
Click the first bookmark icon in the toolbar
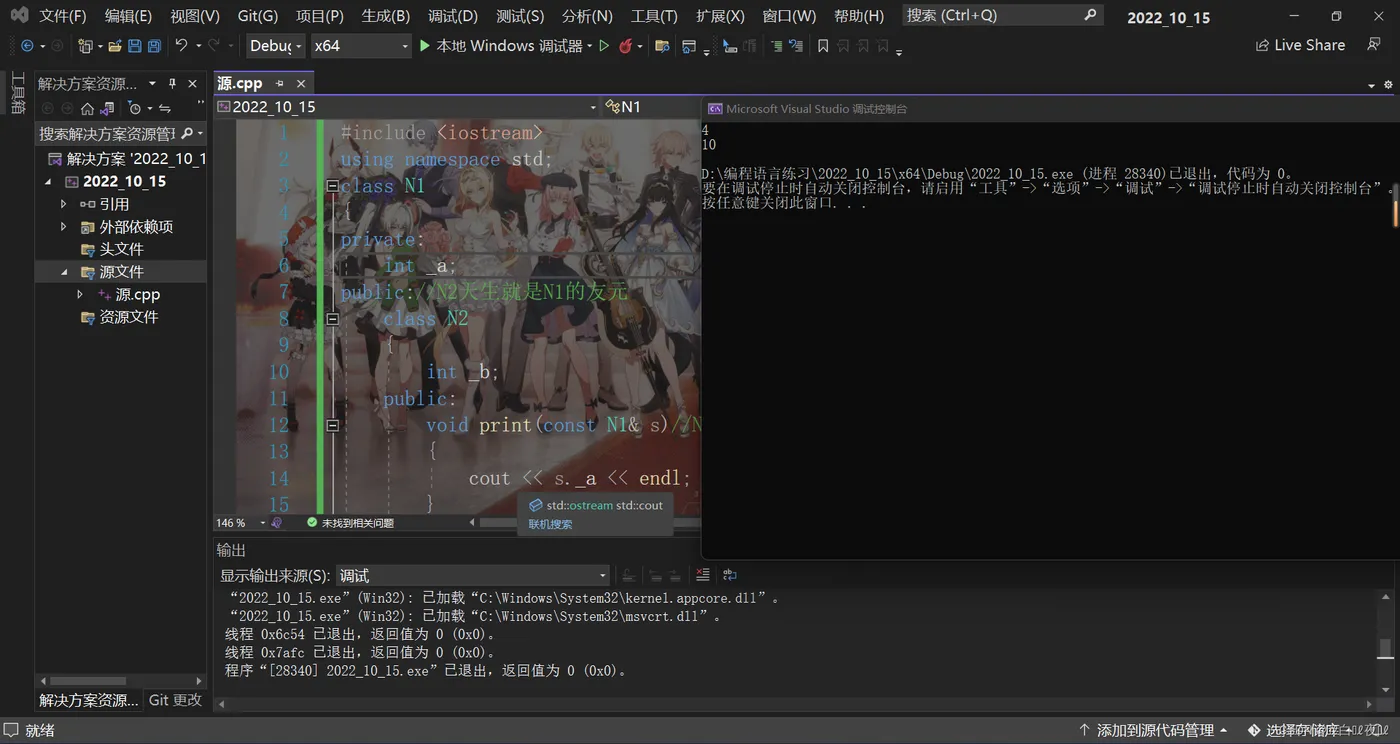coord(823,46)
